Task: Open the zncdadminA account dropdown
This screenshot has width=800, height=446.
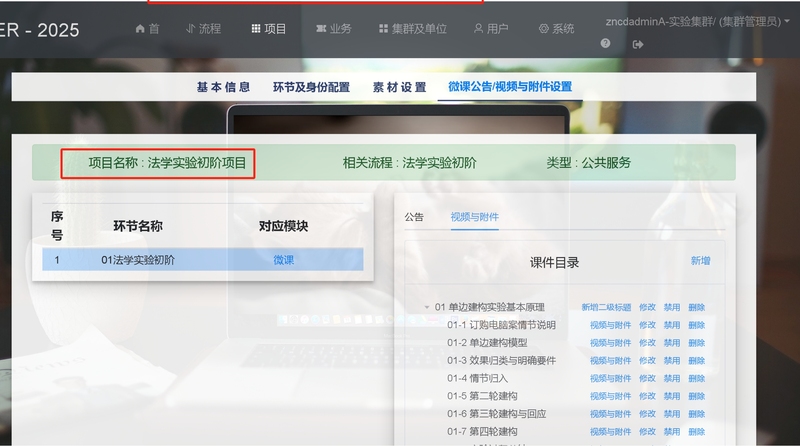Action: [697, 22]
